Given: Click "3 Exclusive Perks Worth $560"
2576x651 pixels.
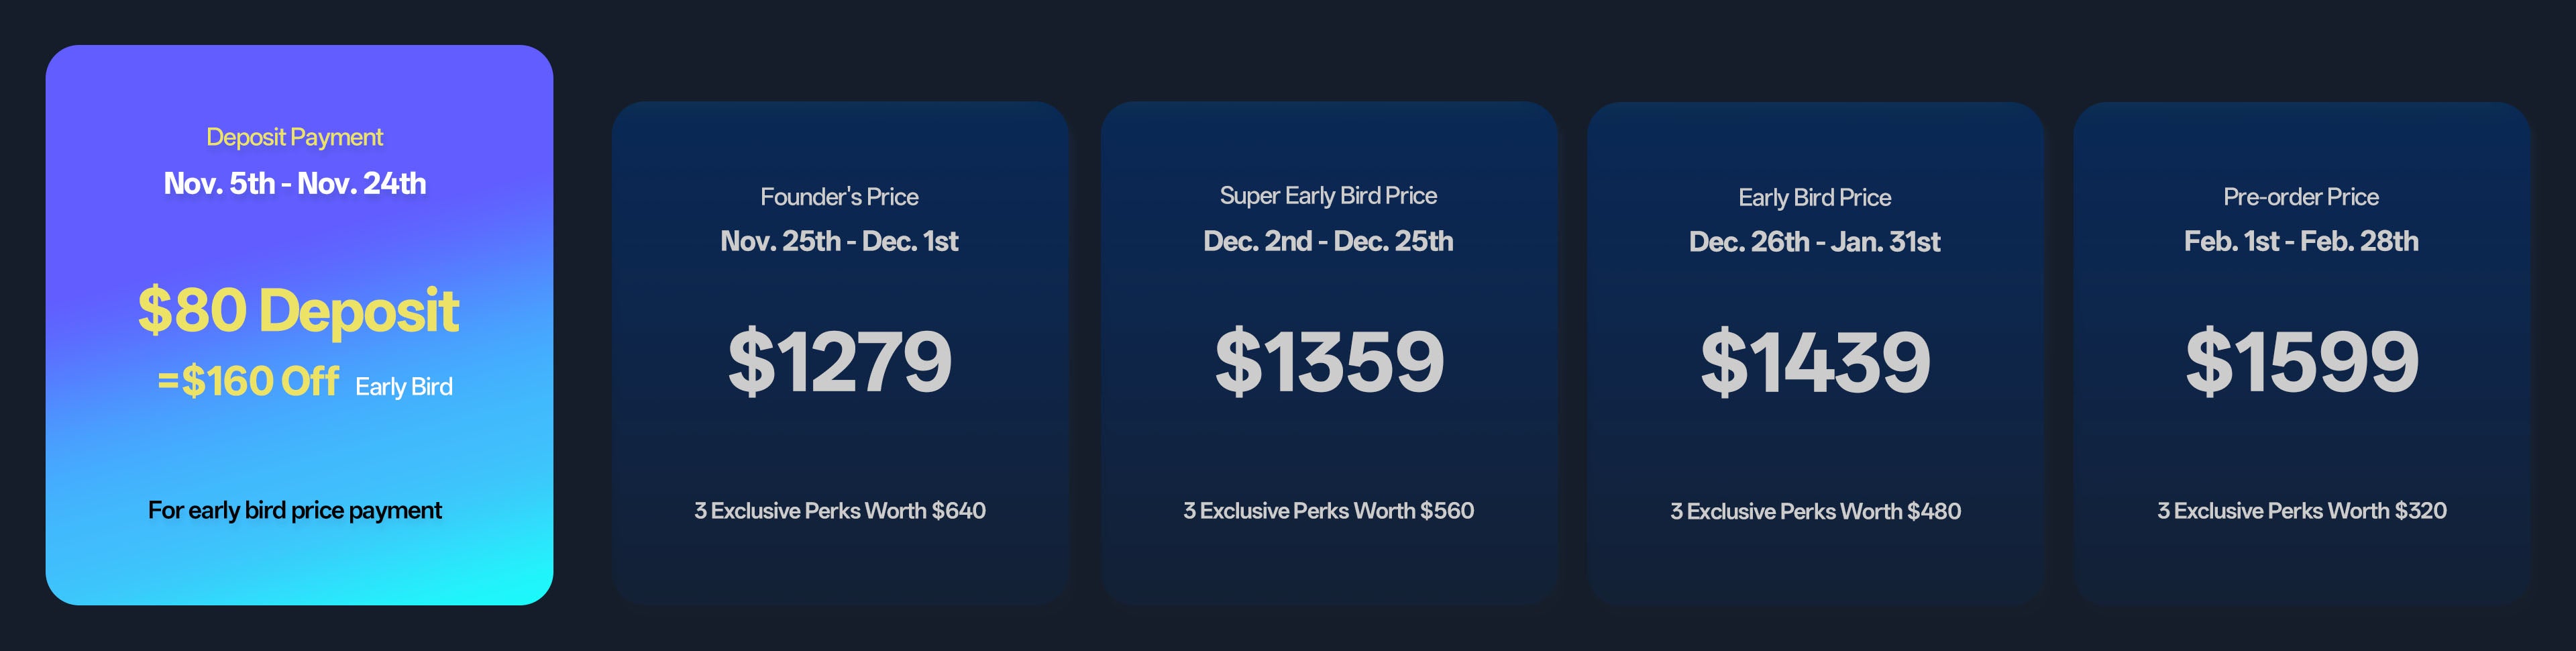Looking at the screenshot, I should (1328, 511).
